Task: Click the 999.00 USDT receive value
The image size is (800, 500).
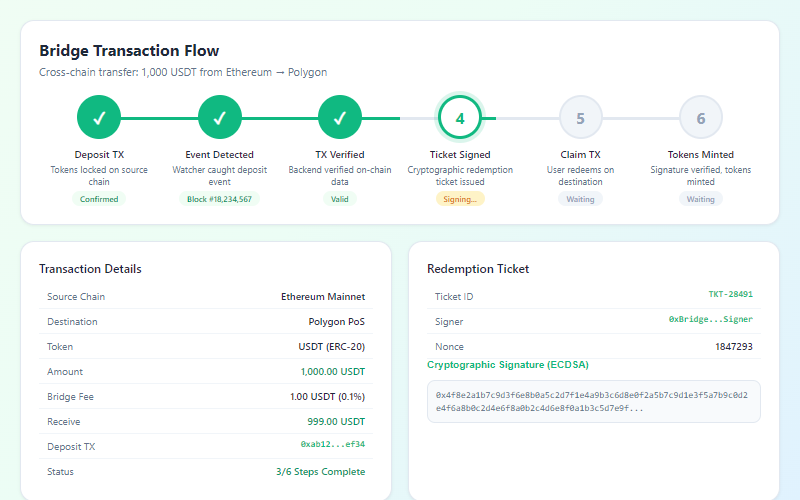Action: point(336,421)
